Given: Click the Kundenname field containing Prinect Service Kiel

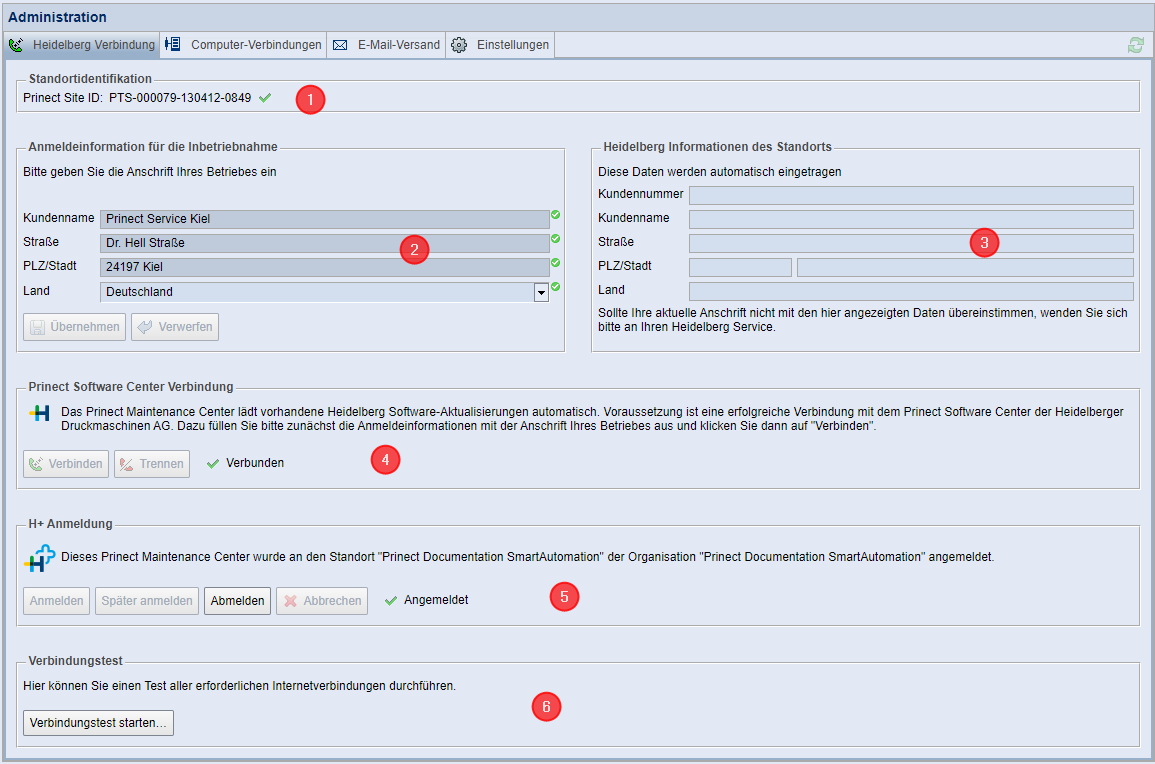Looking at the screenshot, I should (x=324, y=219).
